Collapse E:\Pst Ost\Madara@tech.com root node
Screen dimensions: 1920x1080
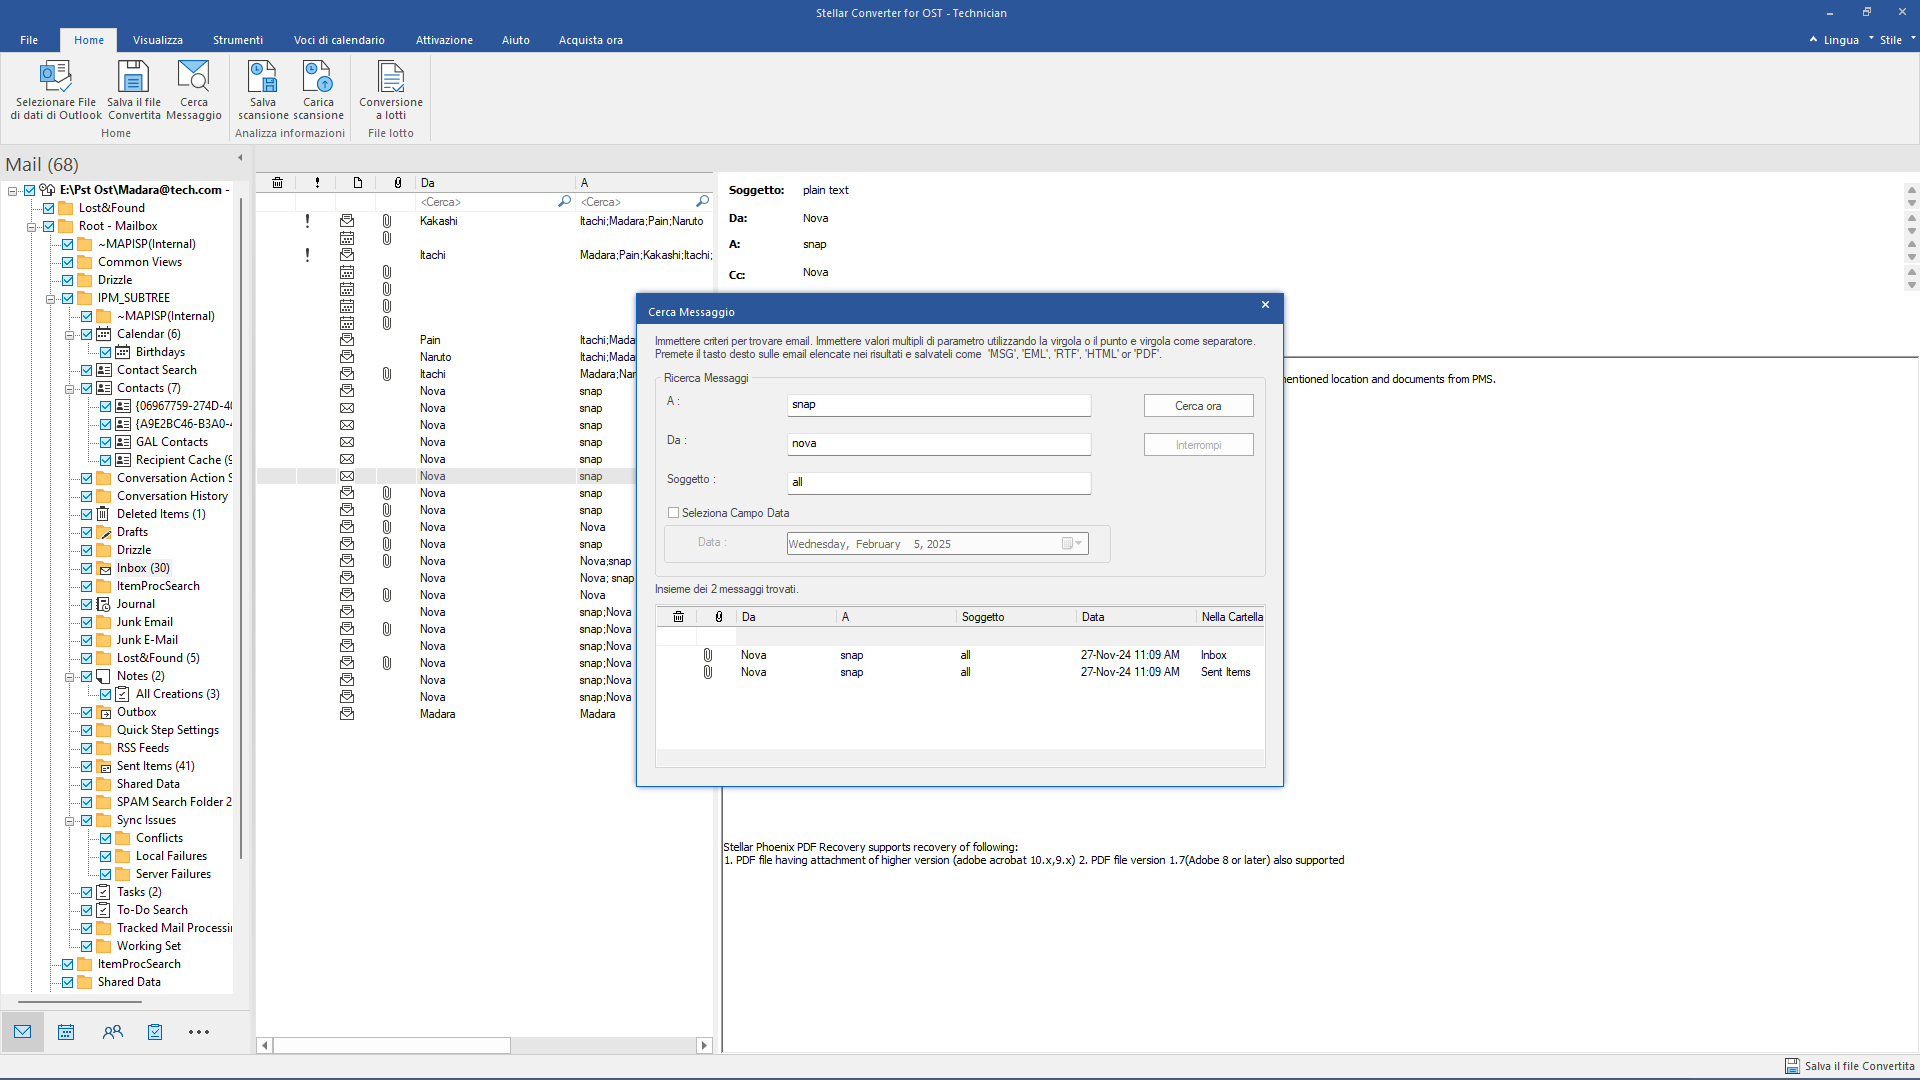(13, 190)
